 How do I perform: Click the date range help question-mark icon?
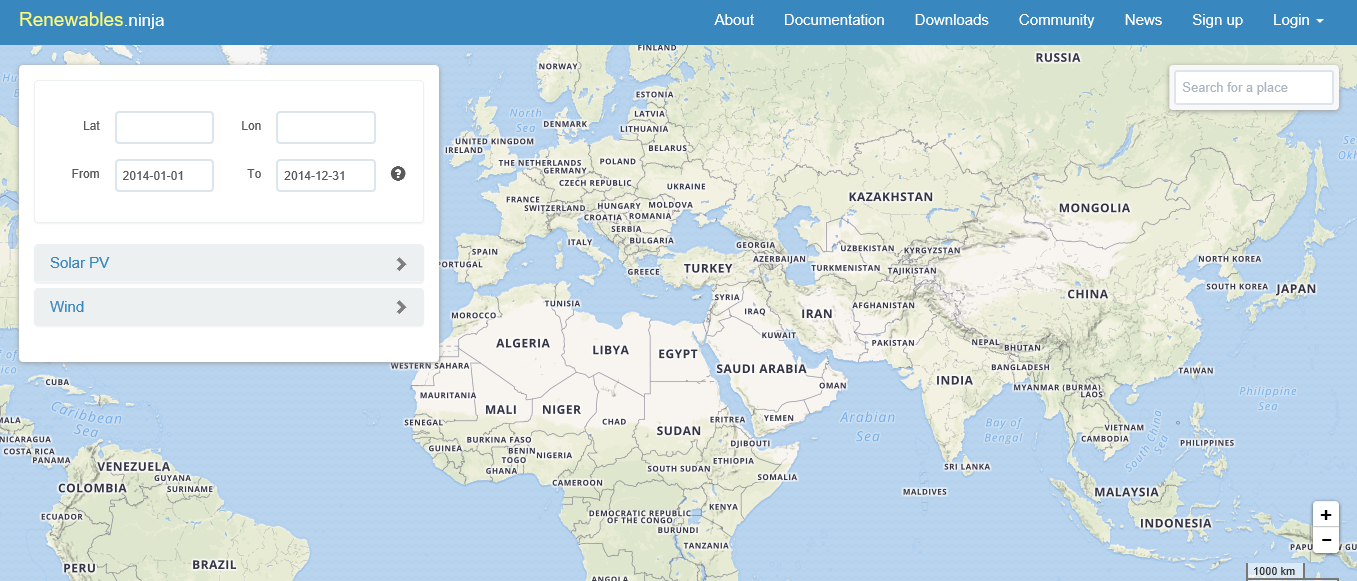(x=398, y=174)
